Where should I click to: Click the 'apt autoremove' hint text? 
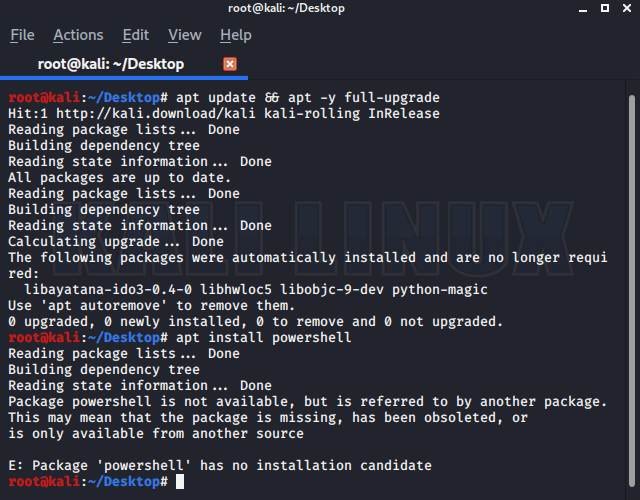click(x=98, y=306)
